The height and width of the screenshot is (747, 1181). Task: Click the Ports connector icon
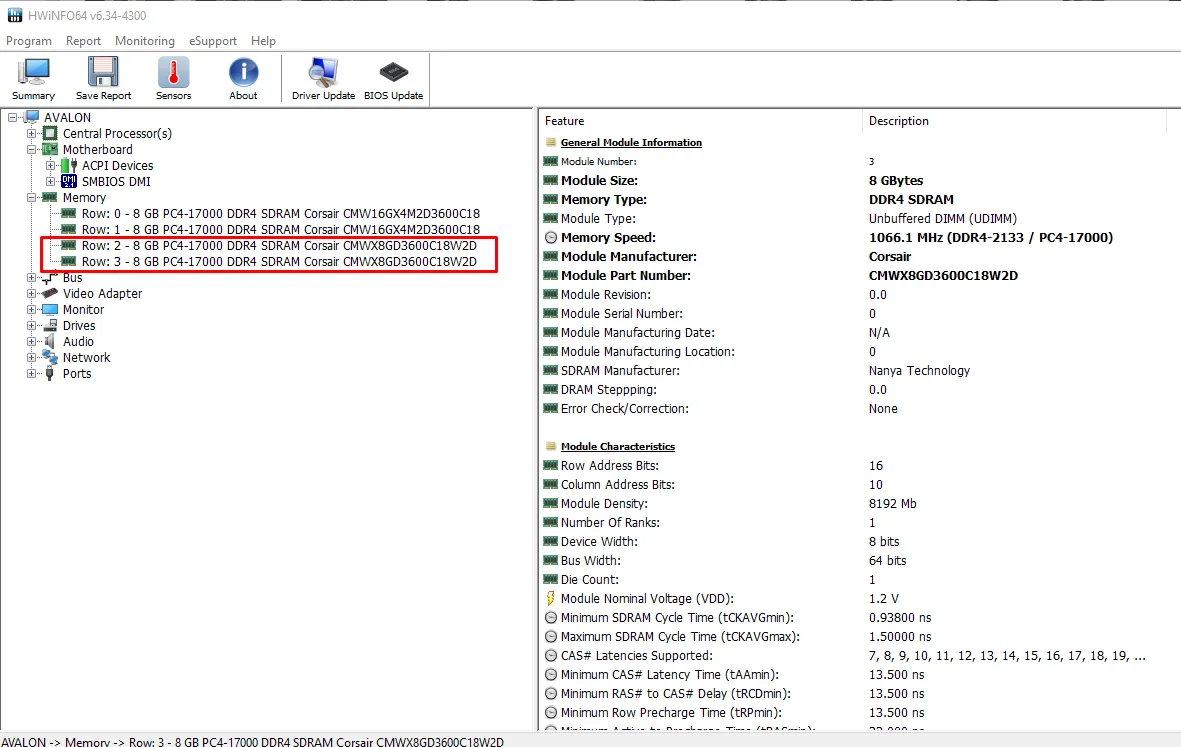tap(50, 374)
